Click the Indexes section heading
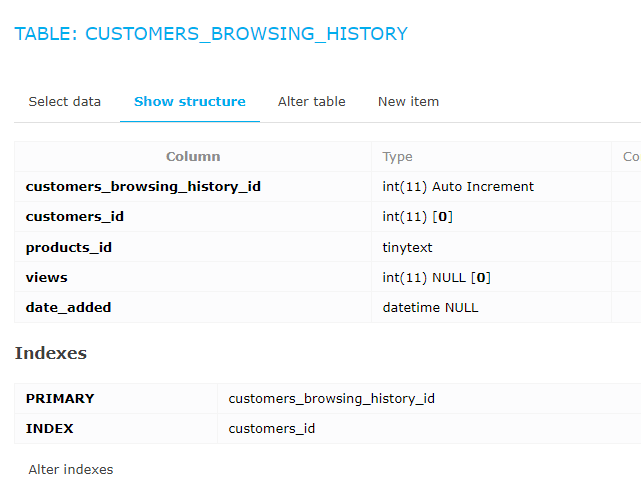The image size is (641, 487). pyautogui.click(x=51, y=353)
